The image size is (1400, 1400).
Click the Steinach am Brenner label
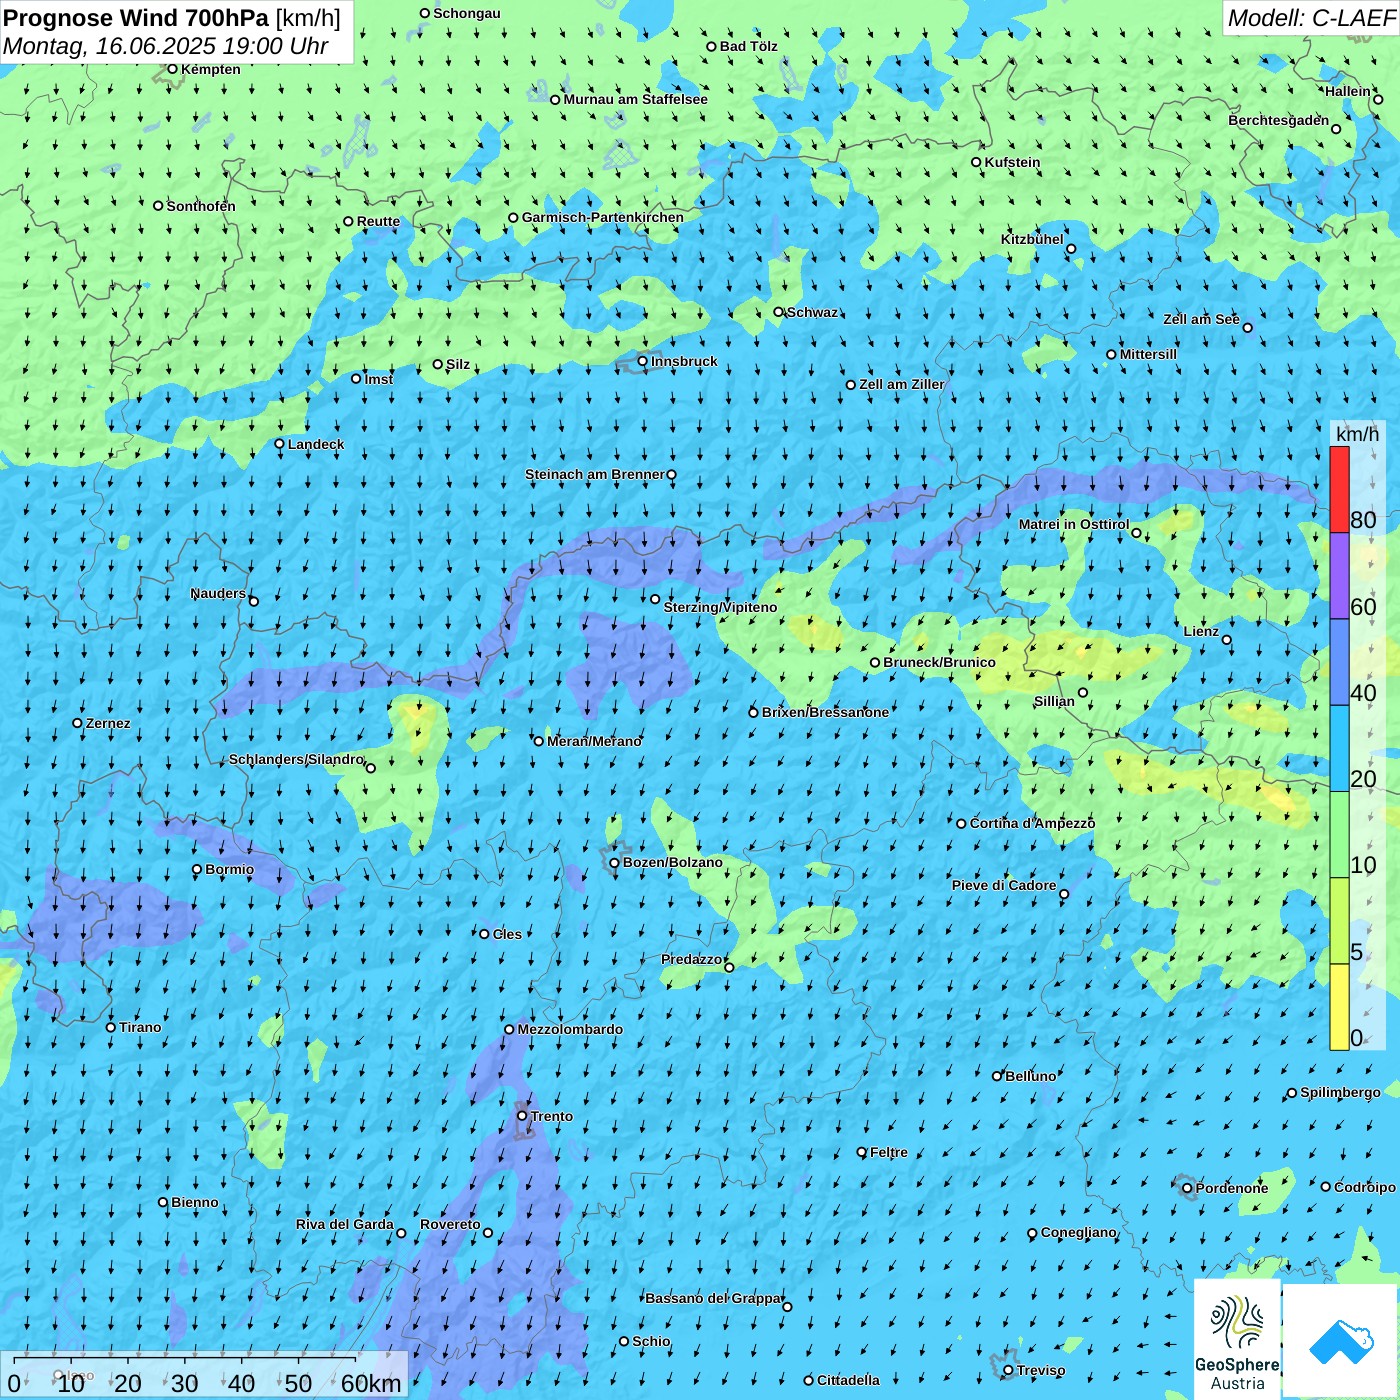(594, 474)
